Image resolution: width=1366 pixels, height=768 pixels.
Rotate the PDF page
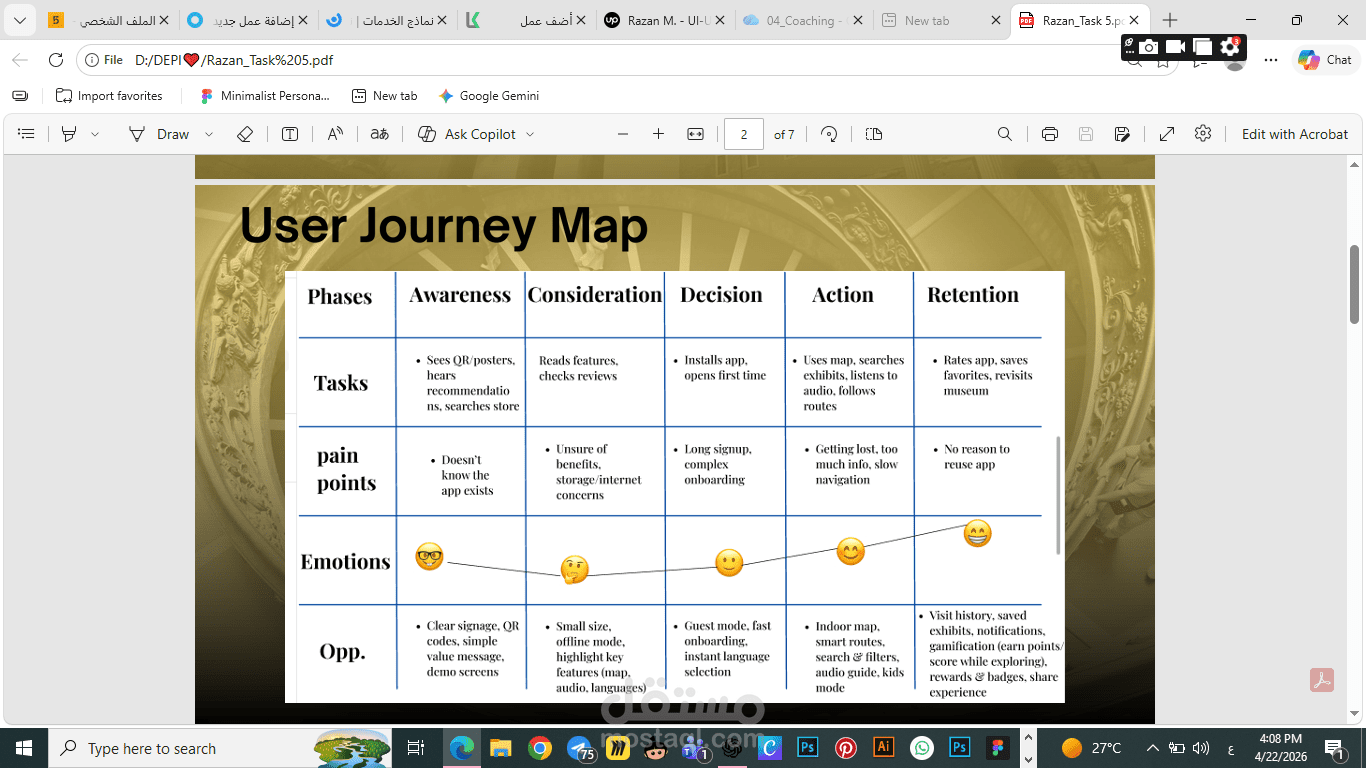click(829, 134)
